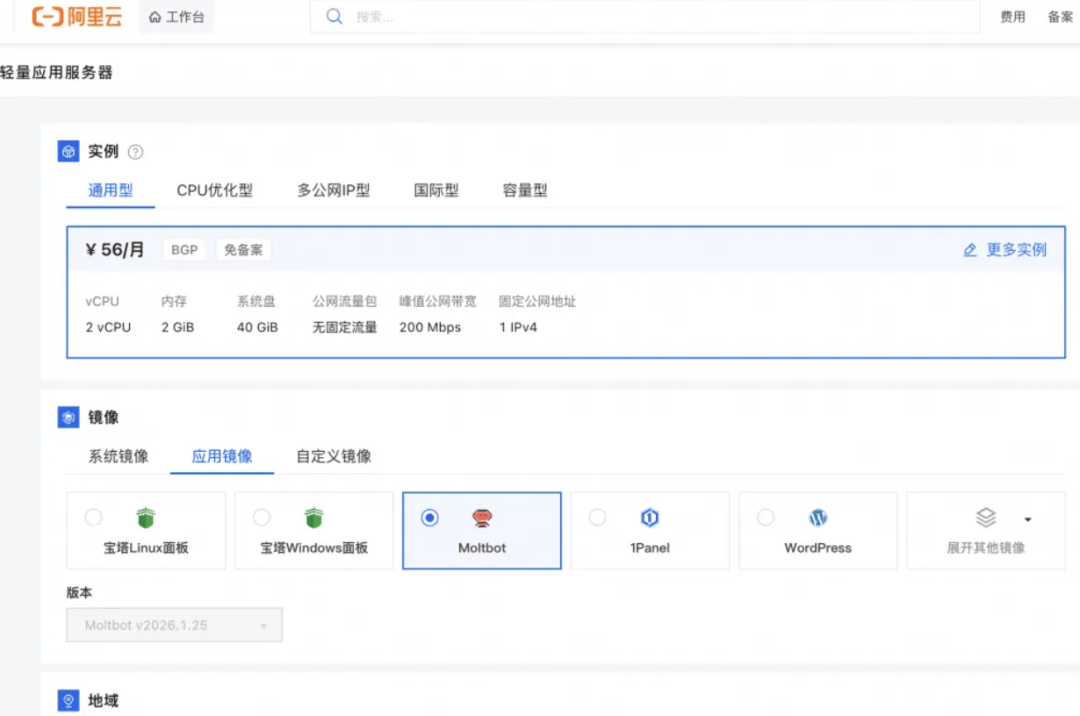1080x716 pixels.
Task: Expand 展开其他镜像 dropdown arrow
Action: click(x=1027, y=519)
